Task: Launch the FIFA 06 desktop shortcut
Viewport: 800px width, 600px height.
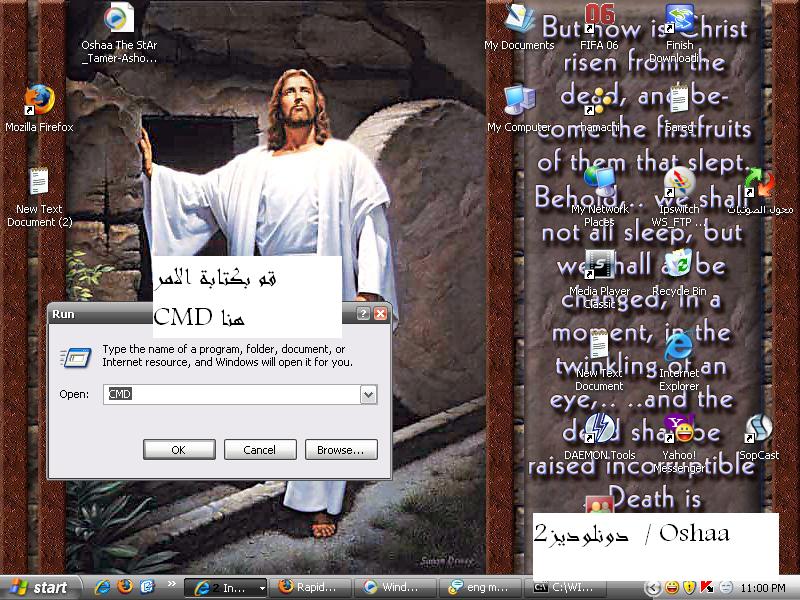Action: point(599,18)
